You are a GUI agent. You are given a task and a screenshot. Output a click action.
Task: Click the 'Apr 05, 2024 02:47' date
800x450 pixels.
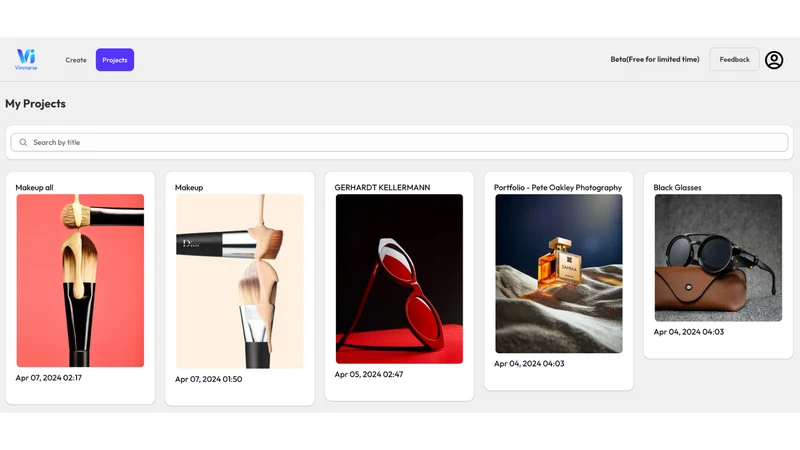368,374
